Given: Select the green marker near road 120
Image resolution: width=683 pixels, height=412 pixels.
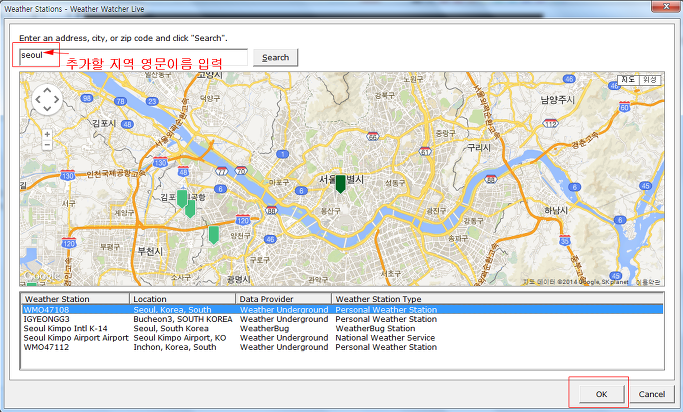Looking at the screenshot, I should click(213, 235).
